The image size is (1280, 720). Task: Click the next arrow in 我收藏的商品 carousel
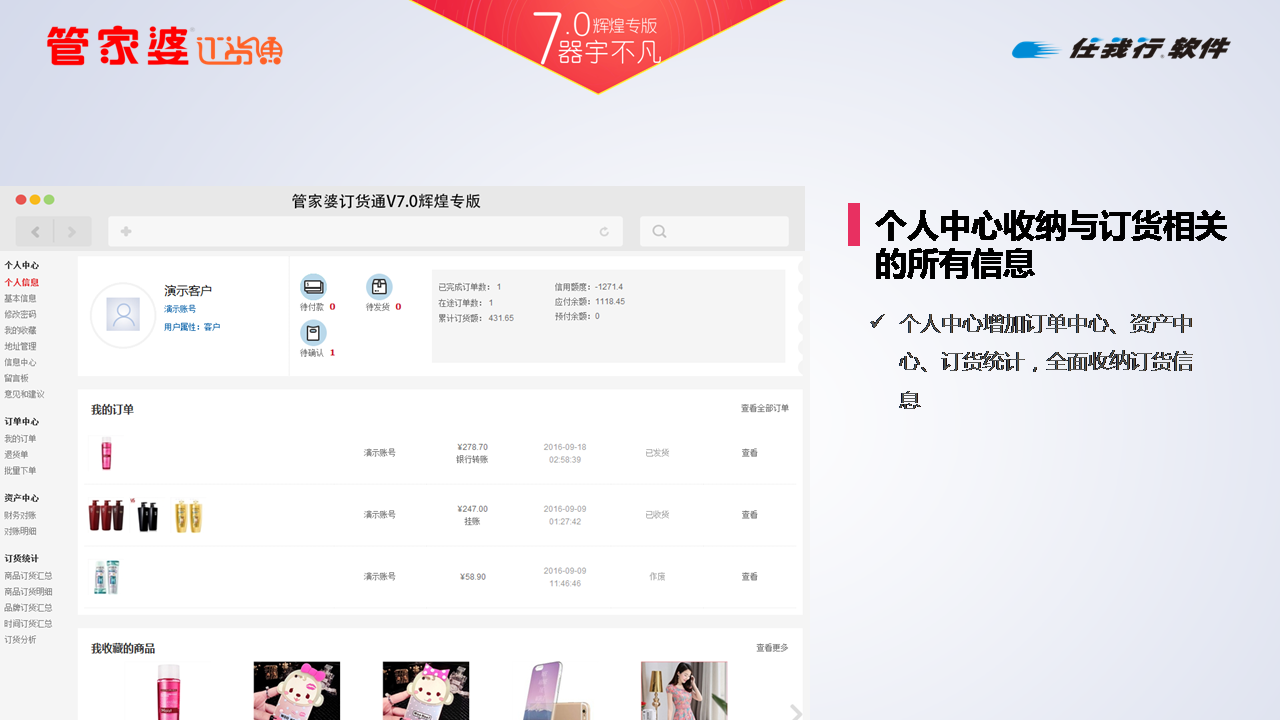(x=796, y=712)
